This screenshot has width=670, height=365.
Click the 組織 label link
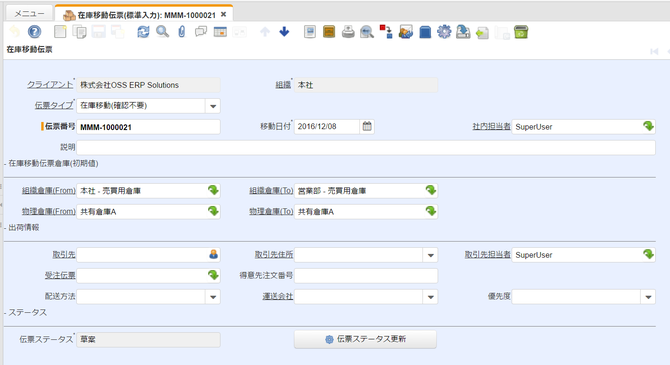283,85
